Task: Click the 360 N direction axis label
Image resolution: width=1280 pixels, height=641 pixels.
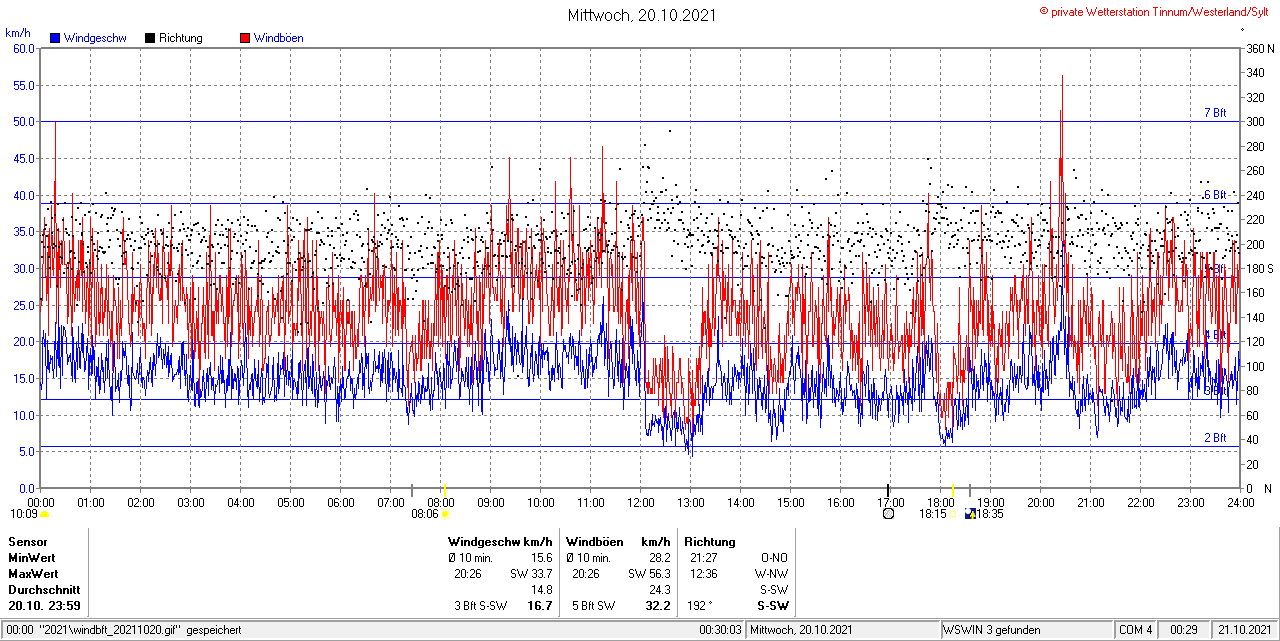Action: 1260,48
